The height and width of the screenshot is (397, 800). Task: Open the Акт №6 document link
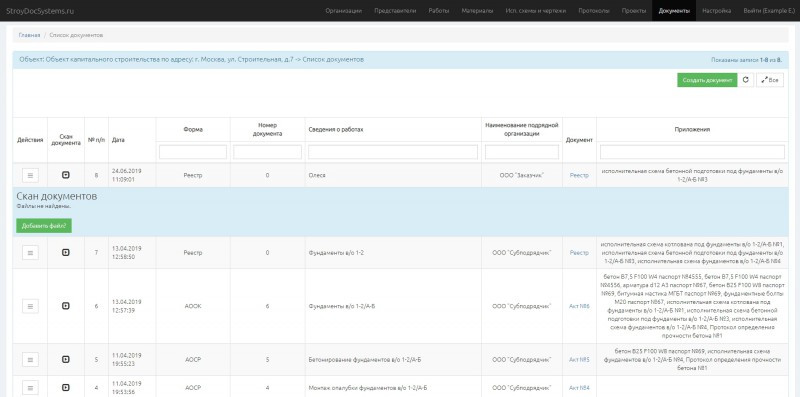(x=579, y=306)
